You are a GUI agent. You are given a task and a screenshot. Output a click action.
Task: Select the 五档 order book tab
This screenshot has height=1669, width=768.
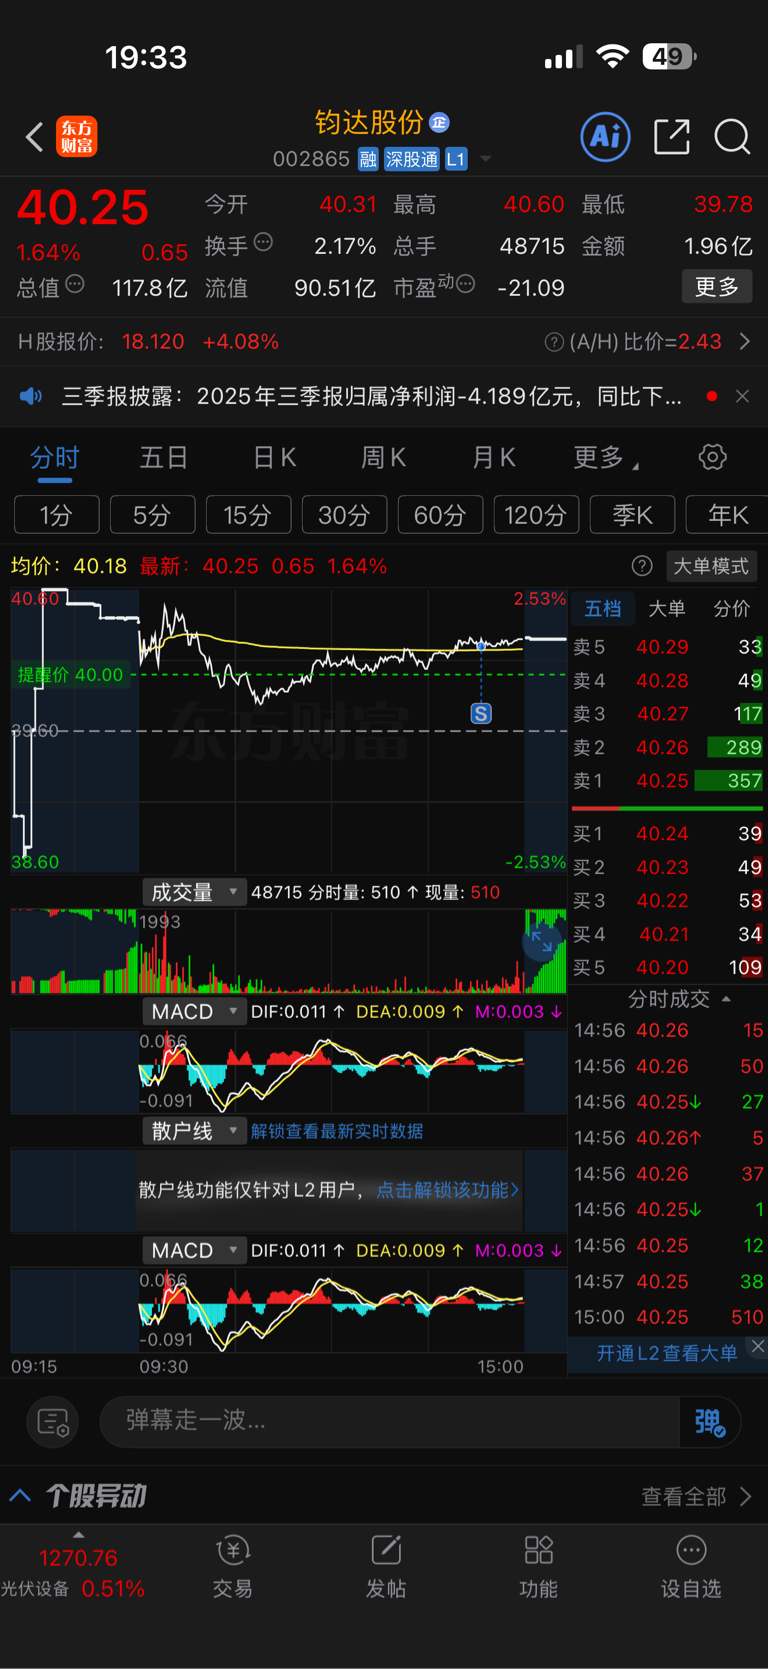(x=603, y=608)
